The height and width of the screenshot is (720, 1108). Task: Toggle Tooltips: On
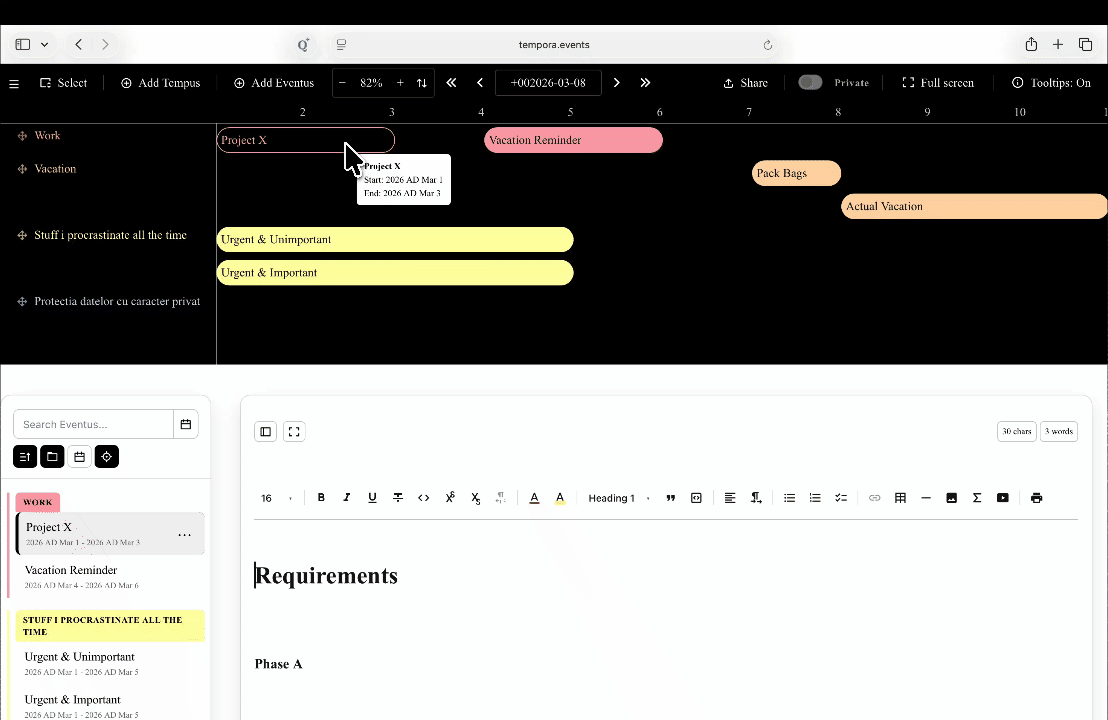click(1051, 83)
